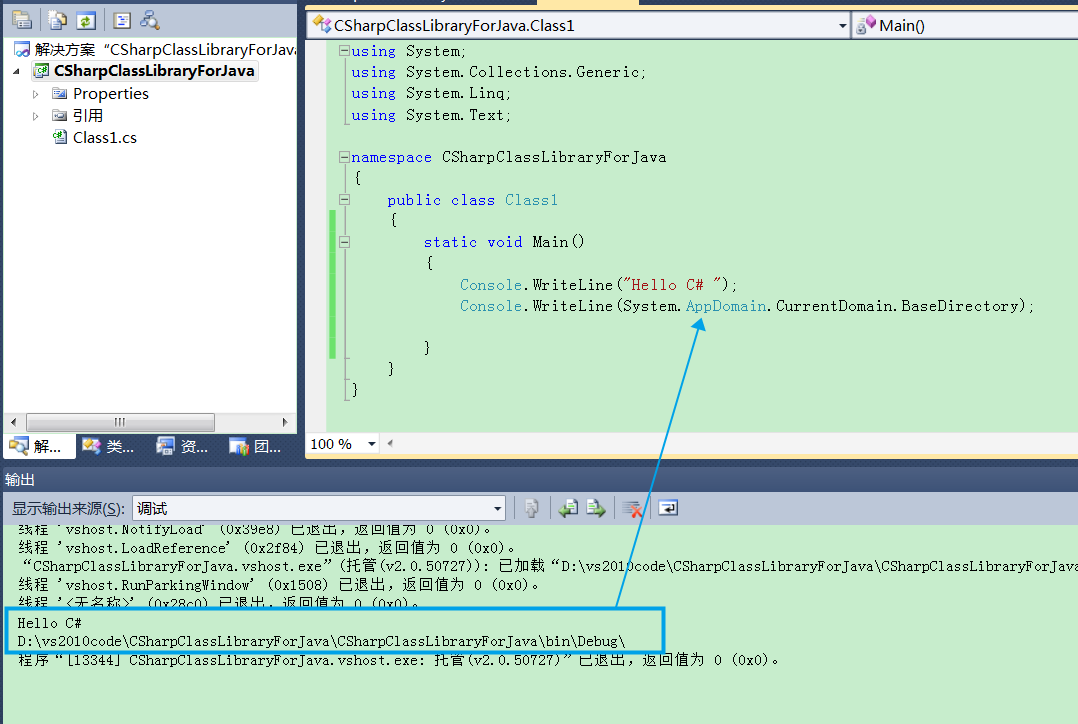1078x724 pixels.
Task: Click the View Class Diagram icon
Action: click(148, 20)
